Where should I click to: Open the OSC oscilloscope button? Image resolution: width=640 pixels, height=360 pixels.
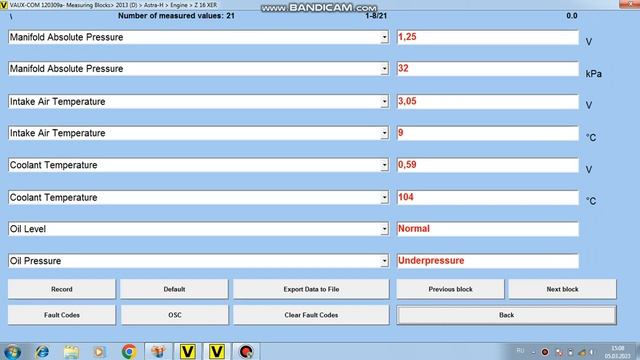[x=174, y=315]
